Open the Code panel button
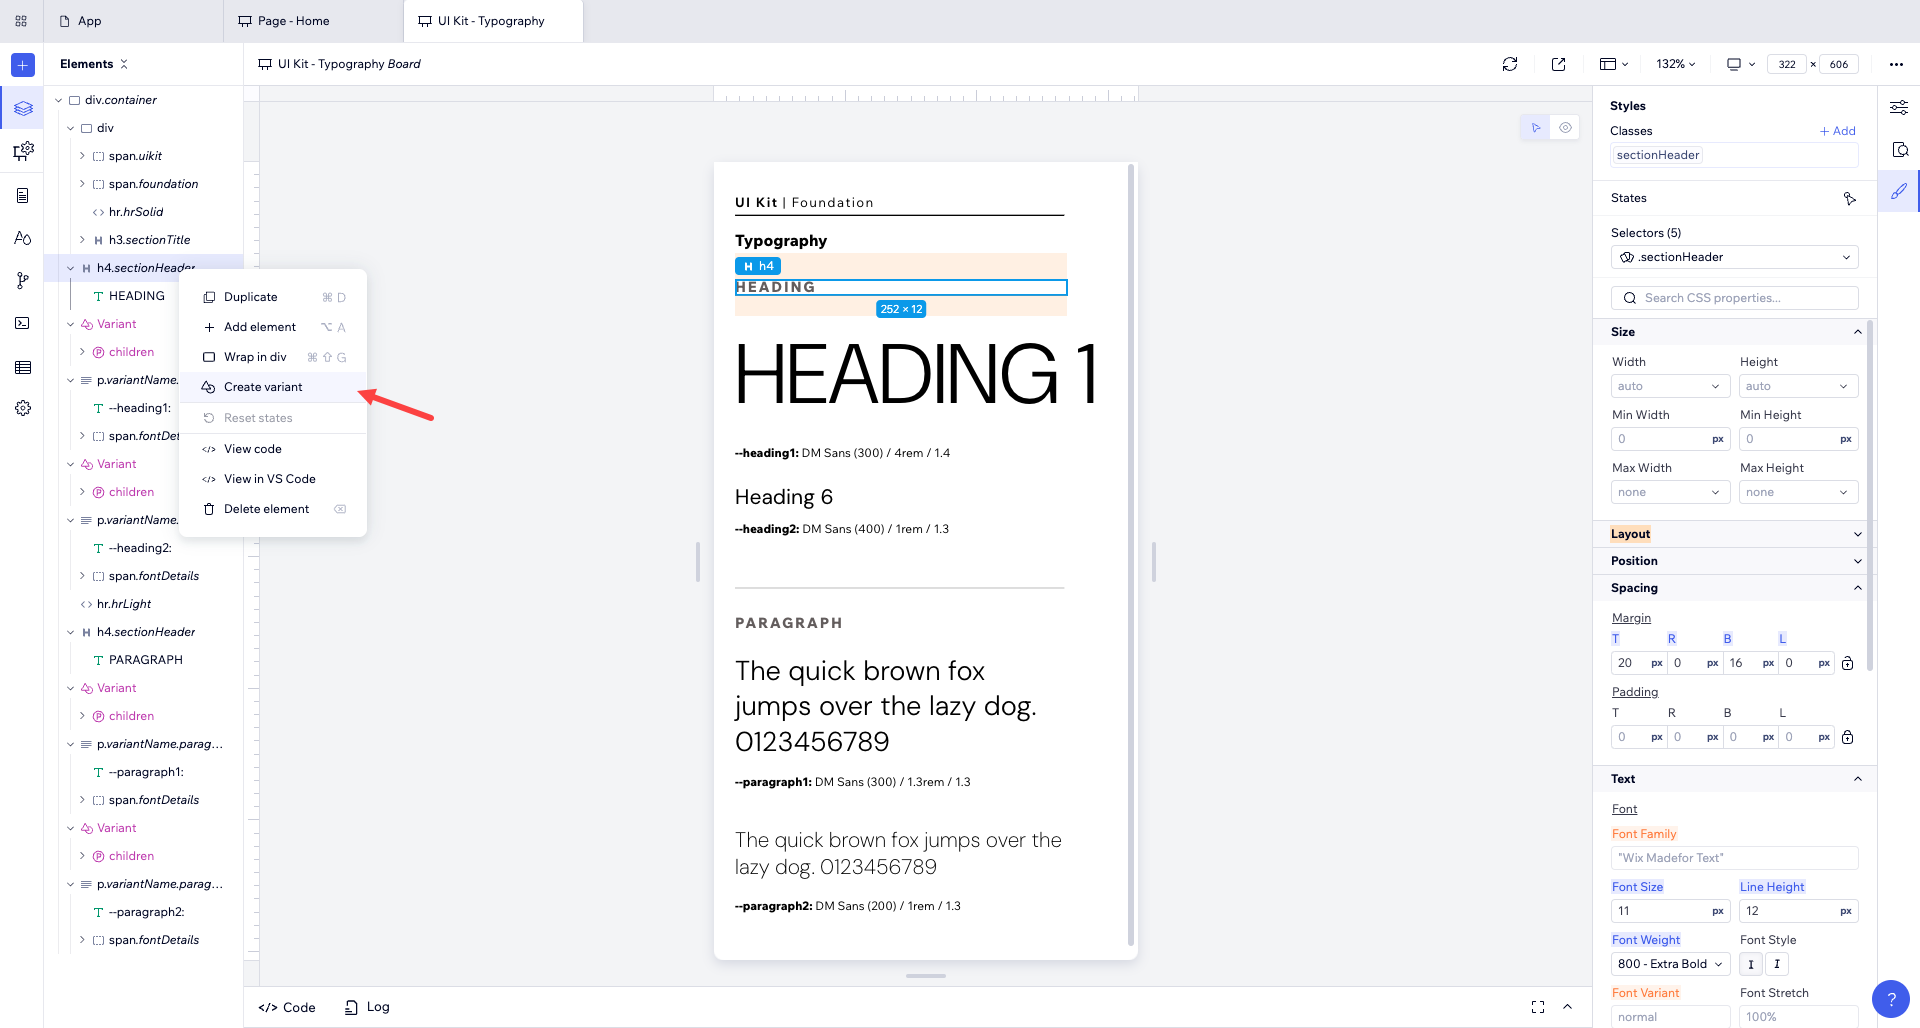Image resolution: width=1920 pixels, height=1028 pixels. [x=287, y=1007]
